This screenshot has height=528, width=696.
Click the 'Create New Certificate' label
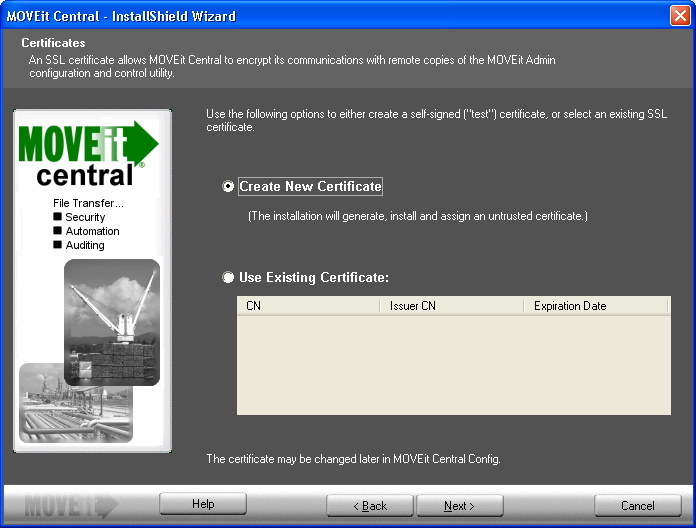(x=310, y=186)
